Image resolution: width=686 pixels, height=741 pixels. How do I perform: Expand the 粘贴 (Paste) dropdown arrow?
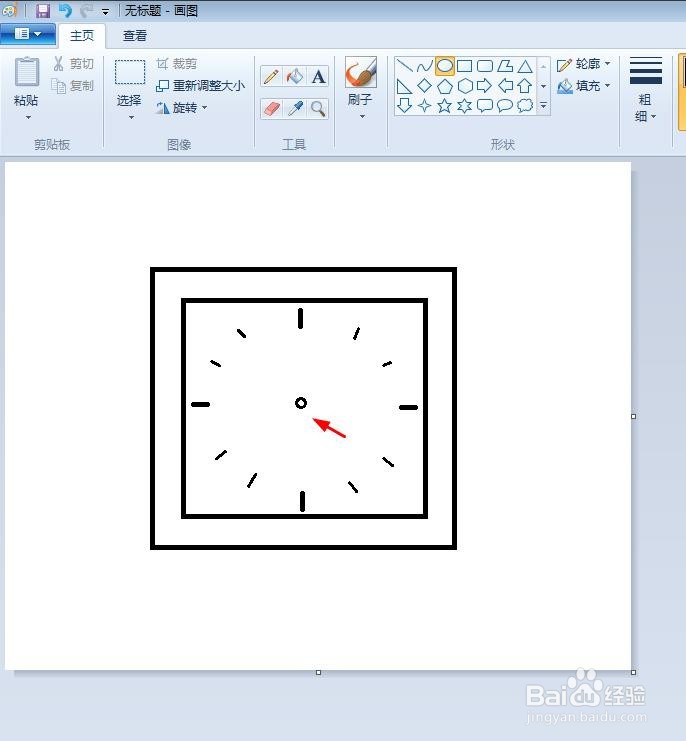coord(28,117)
